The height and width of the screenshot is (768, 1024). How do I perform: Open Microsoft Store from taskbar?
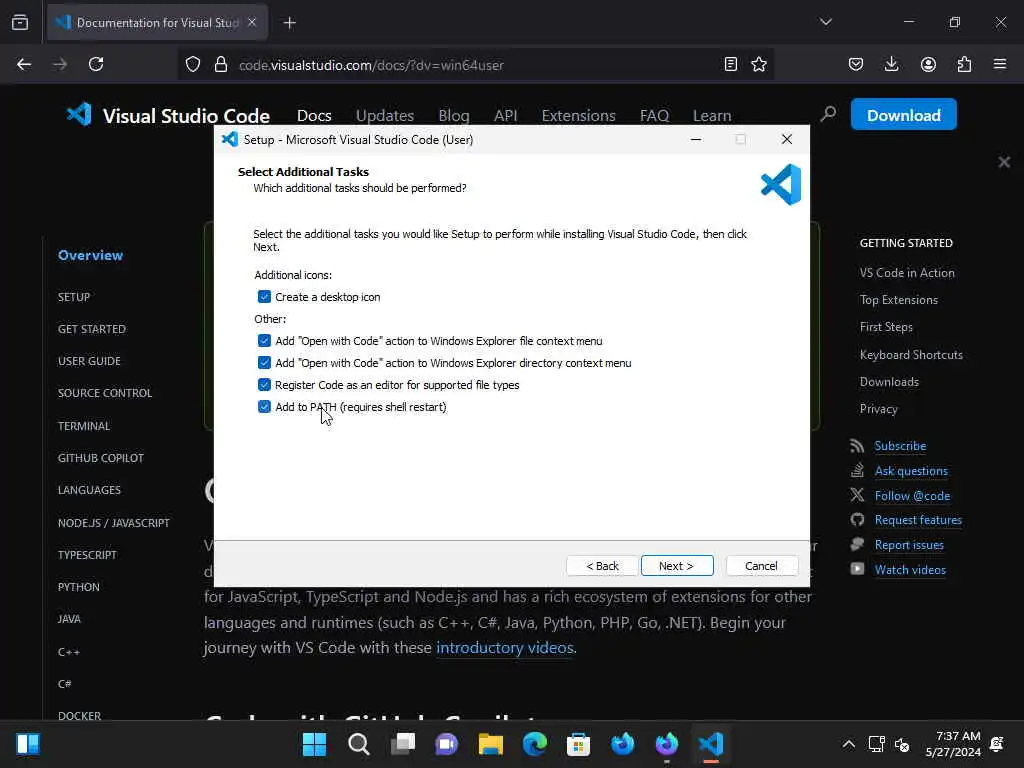pyautogui.click(x=578, y=744)
